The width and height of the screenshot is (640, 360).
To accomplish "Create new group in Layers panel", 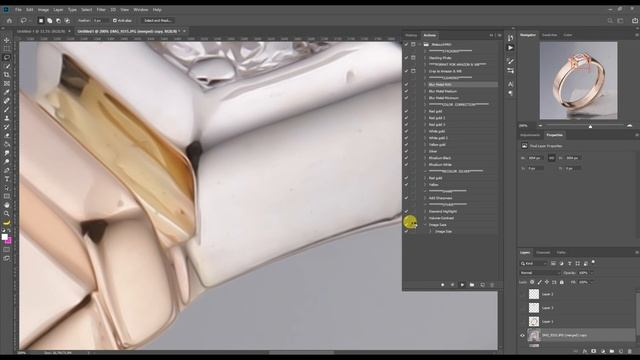I will click(612, 351).
